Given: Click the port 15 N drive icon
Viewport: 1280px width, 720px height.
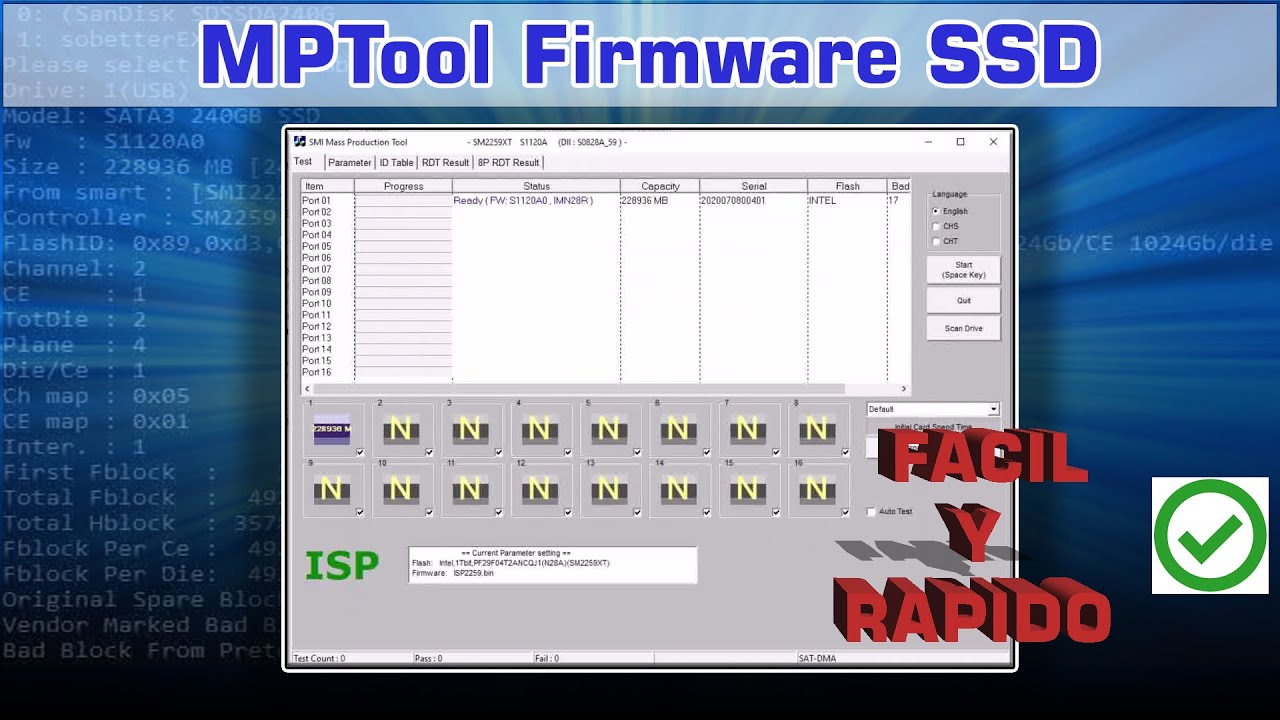Looking at the screenshot, I should [747, 490].
